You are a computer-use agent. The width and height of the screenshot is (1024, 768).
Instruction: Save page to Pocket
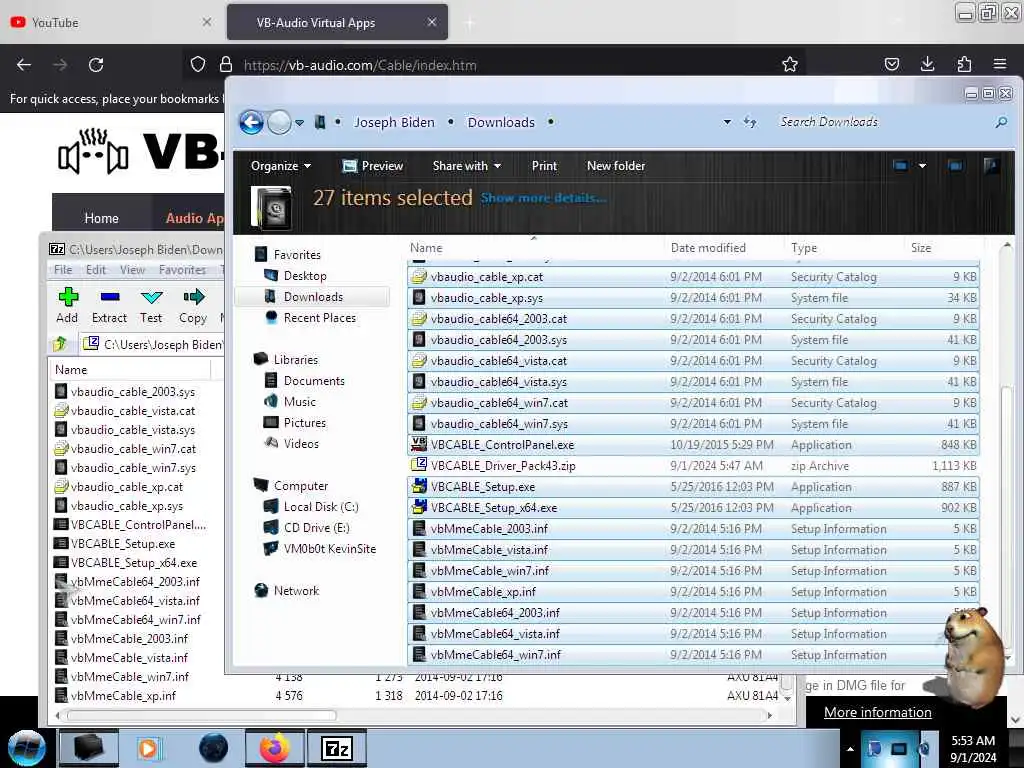coord(891,64)
